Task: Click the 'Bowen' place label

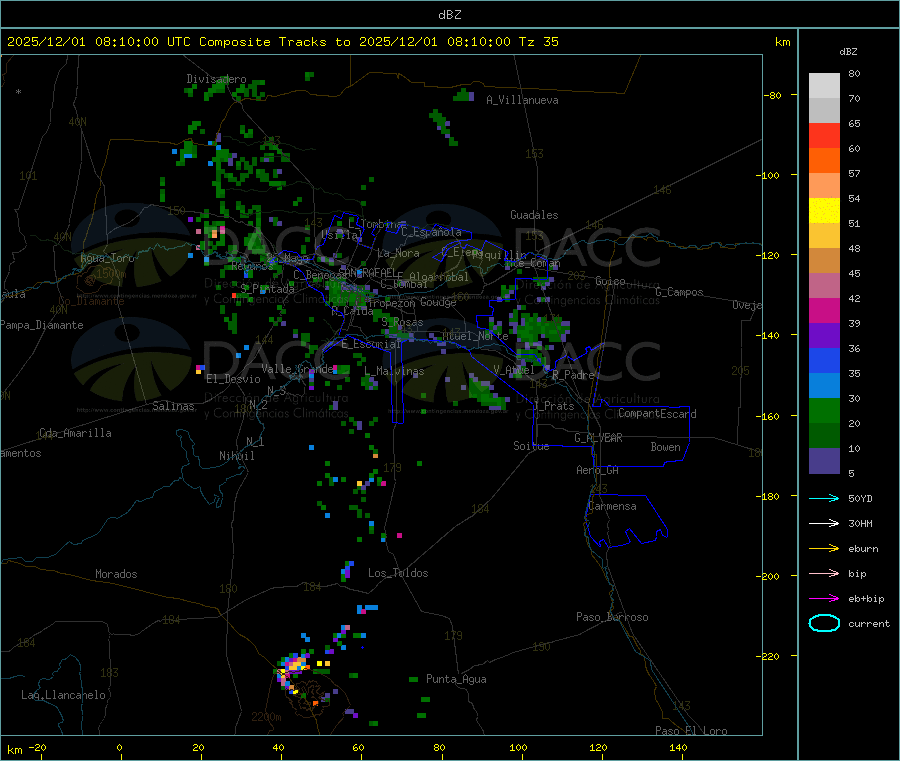Action: coord(665,447)
